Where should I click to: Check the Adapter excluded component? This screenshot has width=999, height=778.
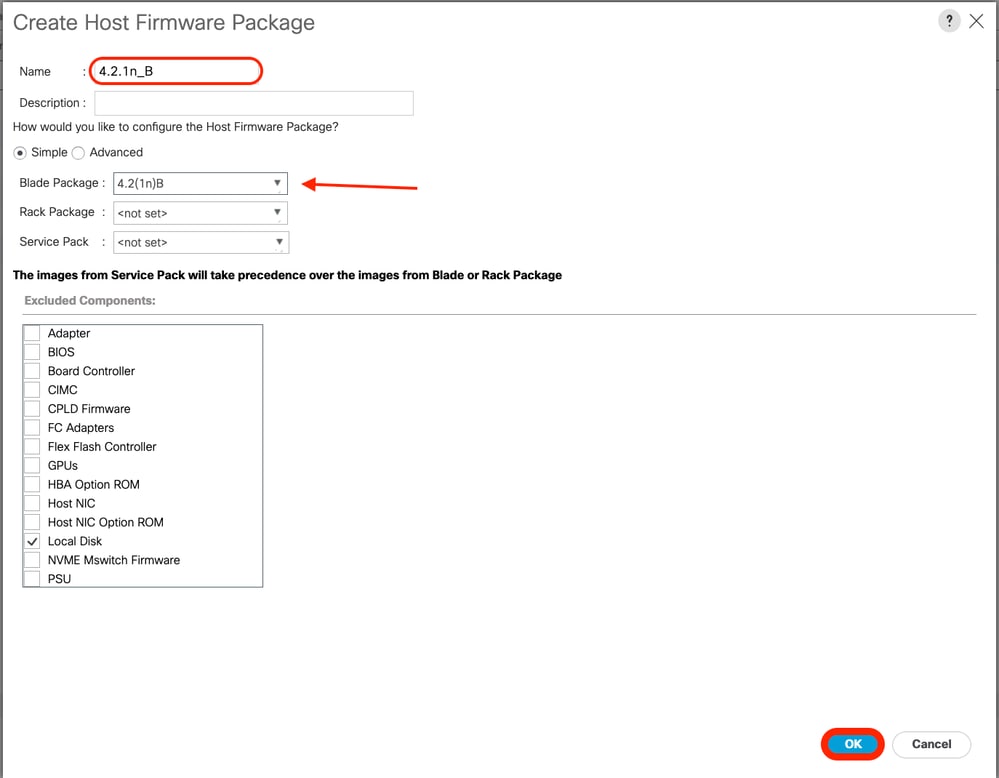coord(32,333)
